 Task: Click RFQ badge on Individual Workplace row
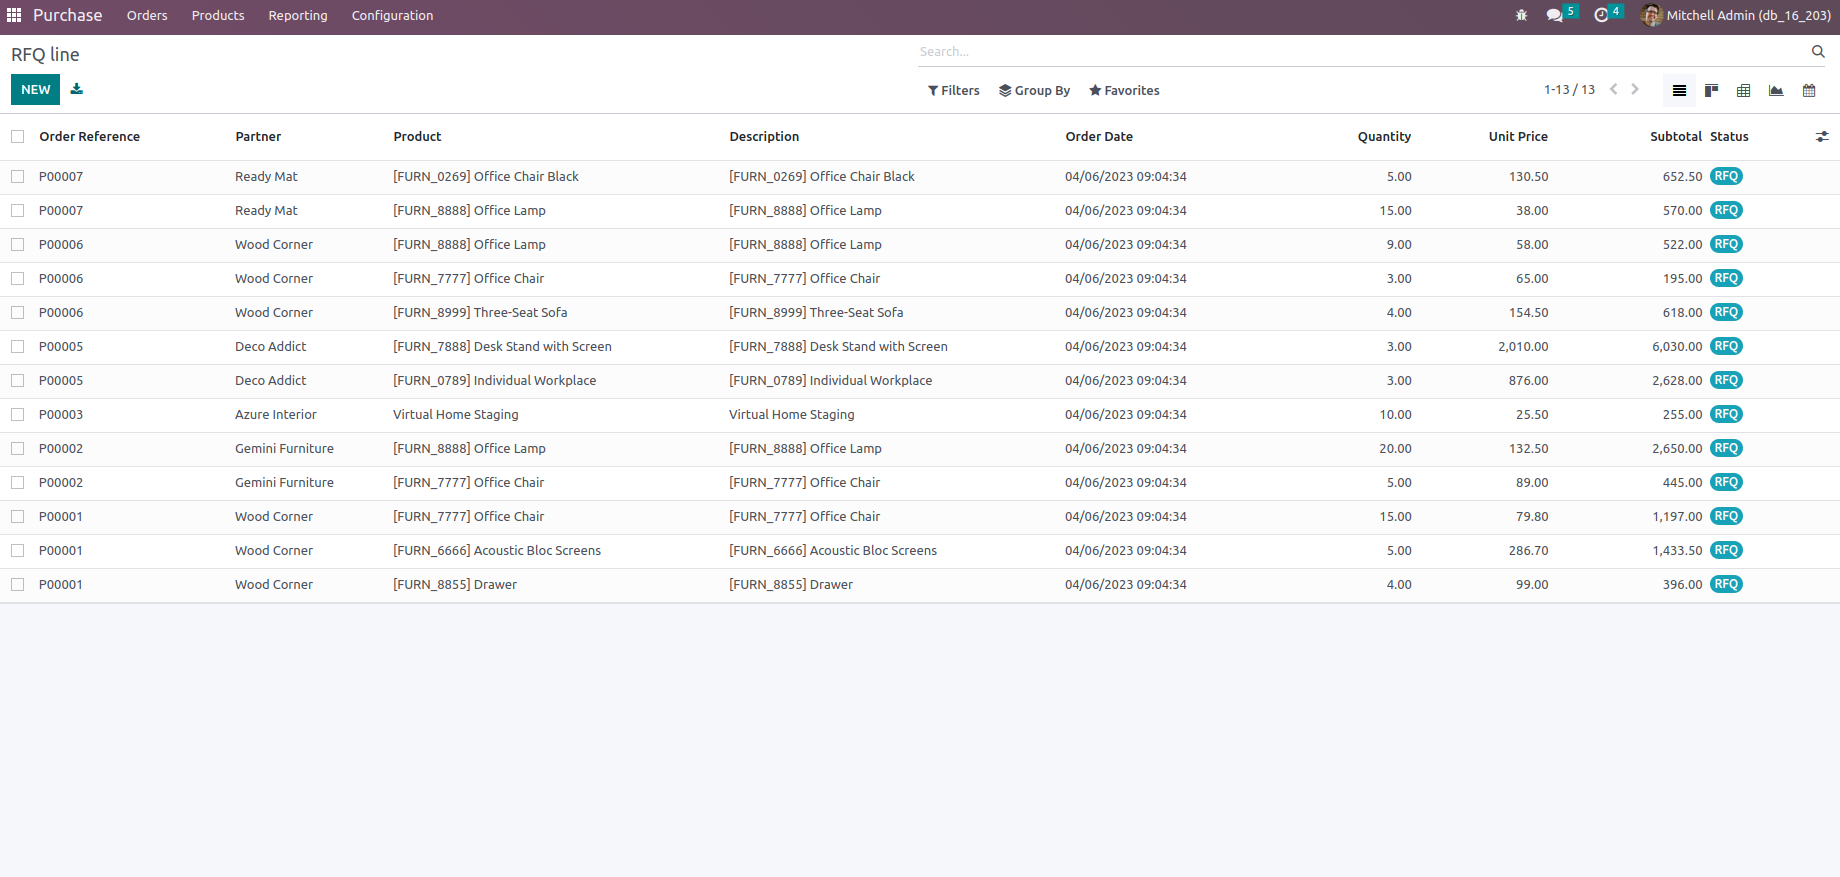tap(1726, 380)
